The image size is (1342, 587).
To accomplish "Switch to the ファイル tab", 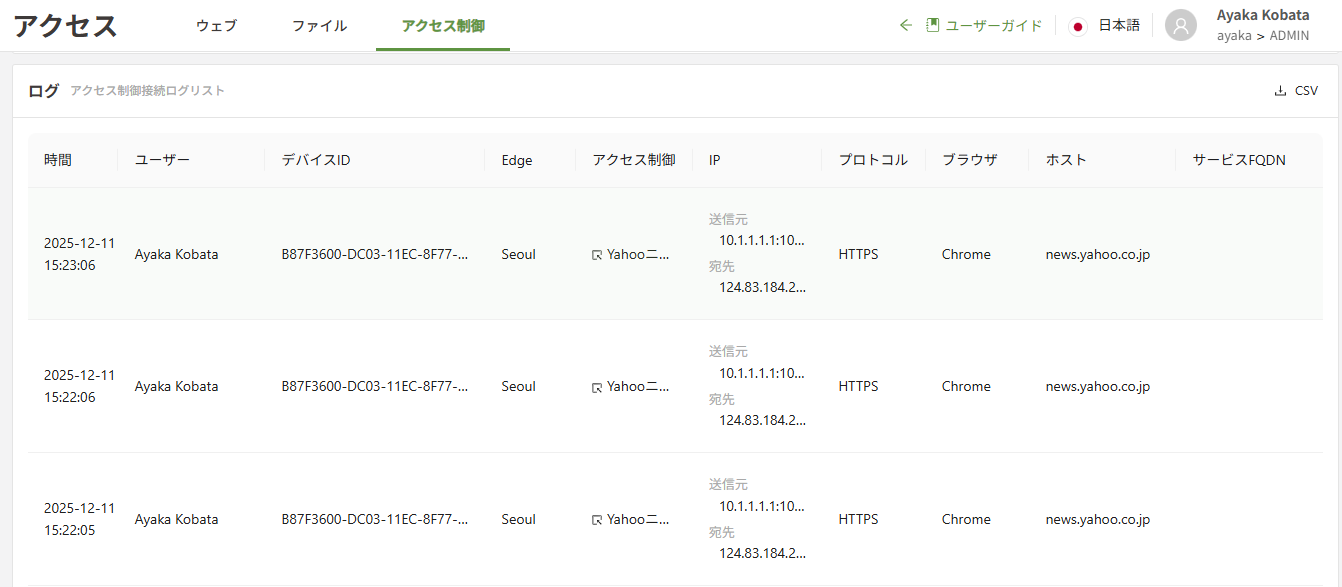I will pyautogui.click(x=319, y=26).
